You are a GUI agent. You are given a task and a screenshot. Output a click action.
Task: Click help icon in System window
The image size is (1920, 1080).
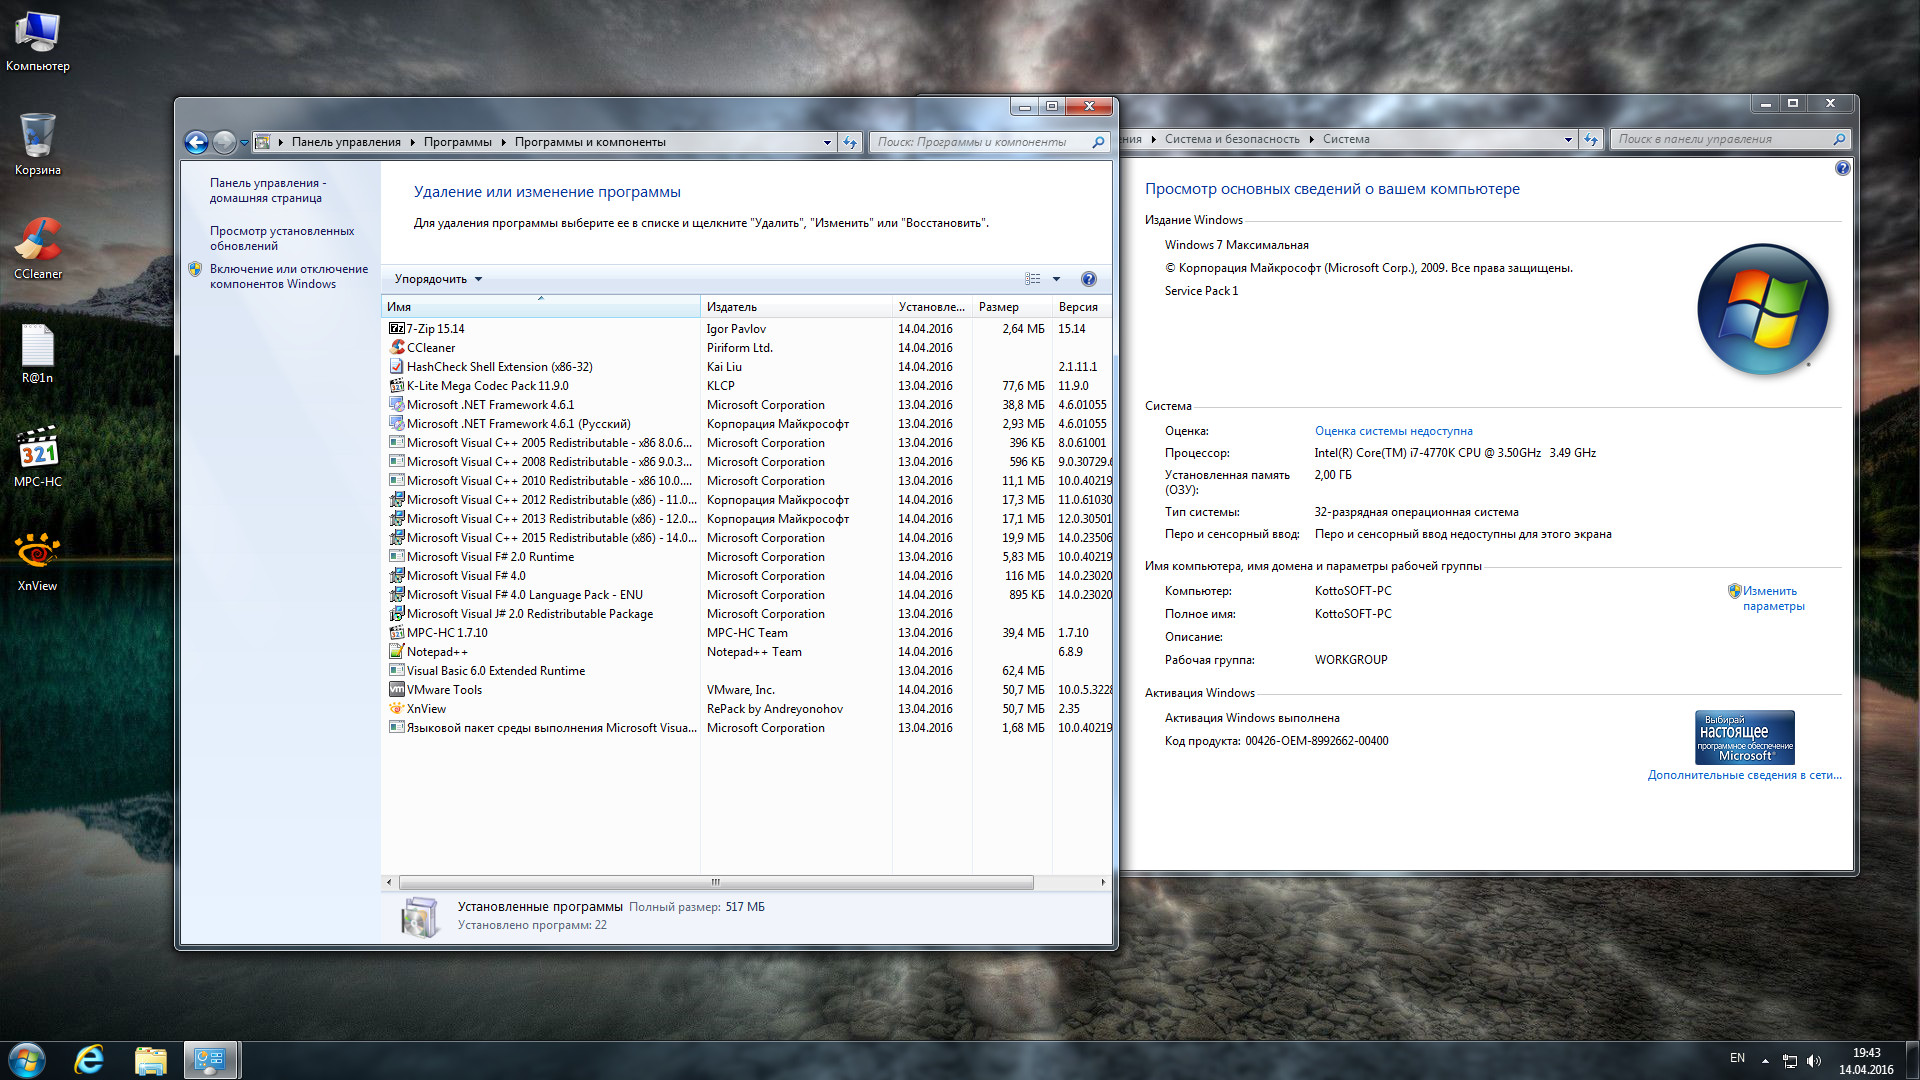(x=1843, y=168)
